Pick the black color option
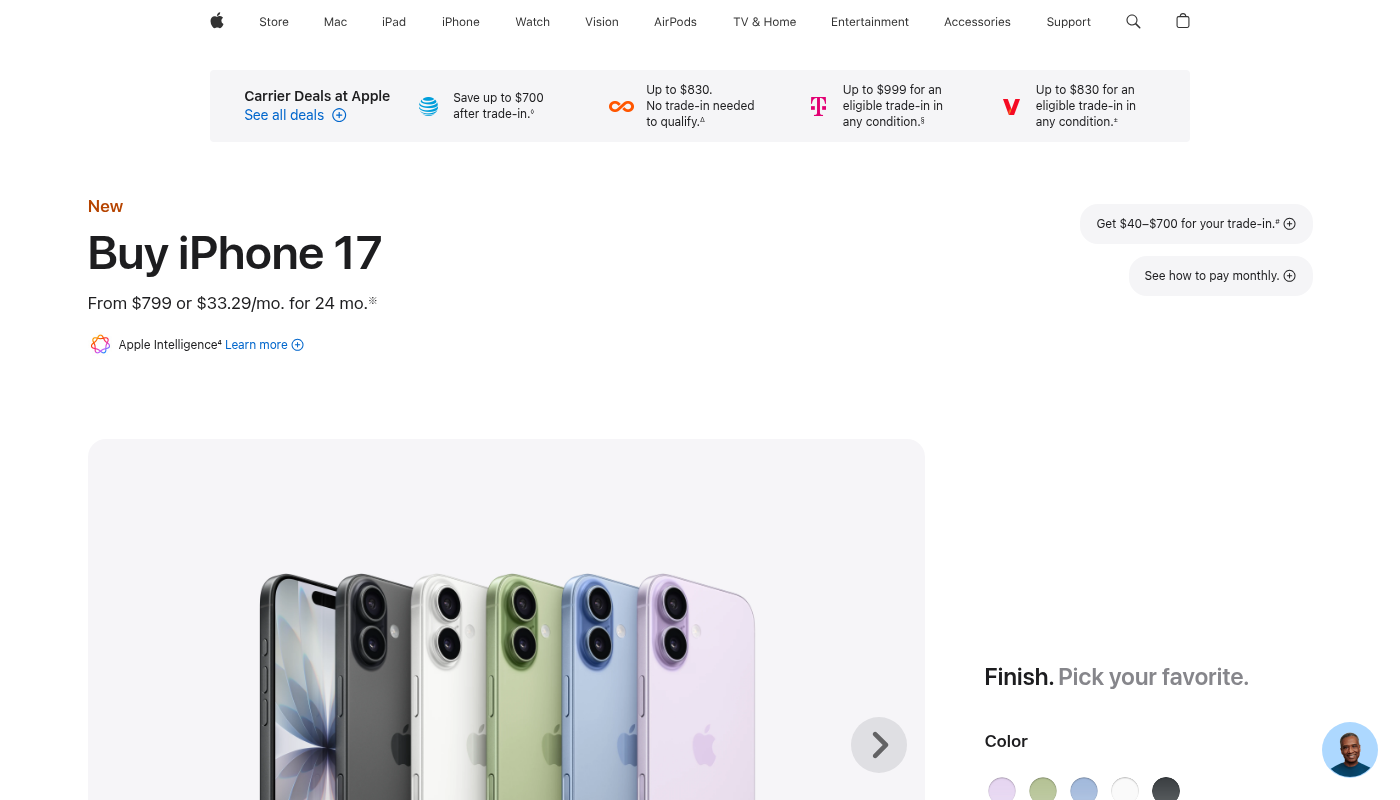 [1166, 789]
